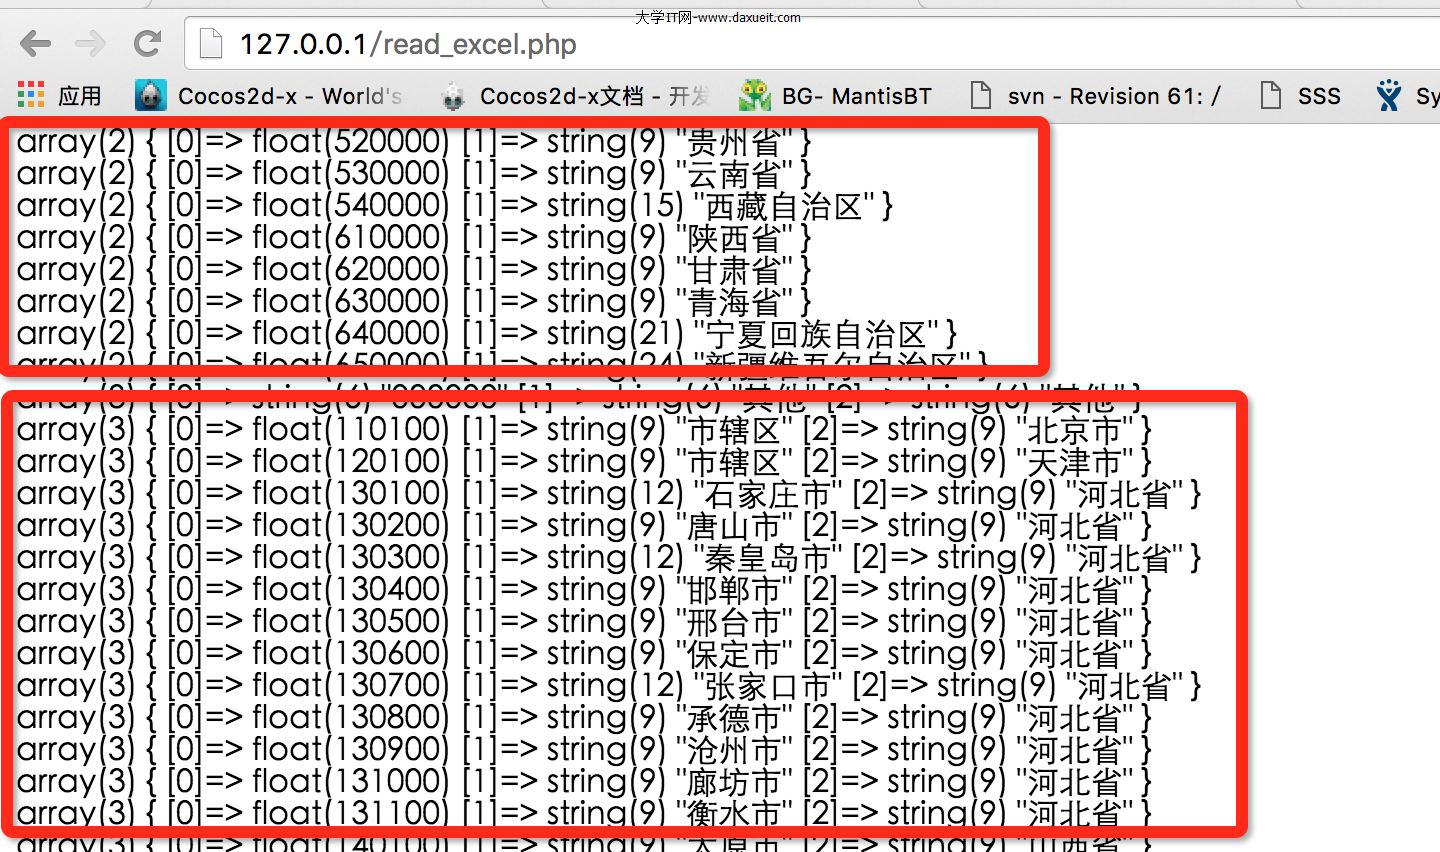
Task: Click "市辖区" in the float(120100) row
Action: (x=733, y=461)
